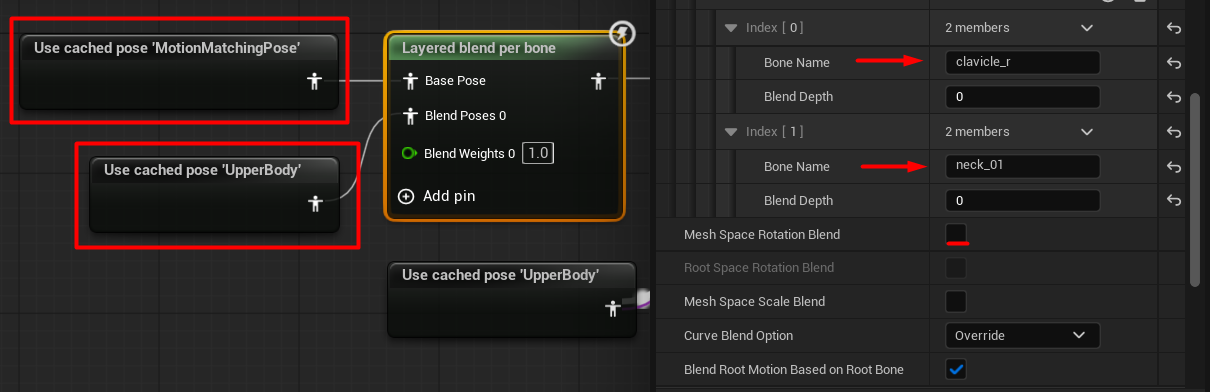Click output pose pin of boxed UpperBody node
The height and width of the screenshot is (392, 1210).
[316, 203]
